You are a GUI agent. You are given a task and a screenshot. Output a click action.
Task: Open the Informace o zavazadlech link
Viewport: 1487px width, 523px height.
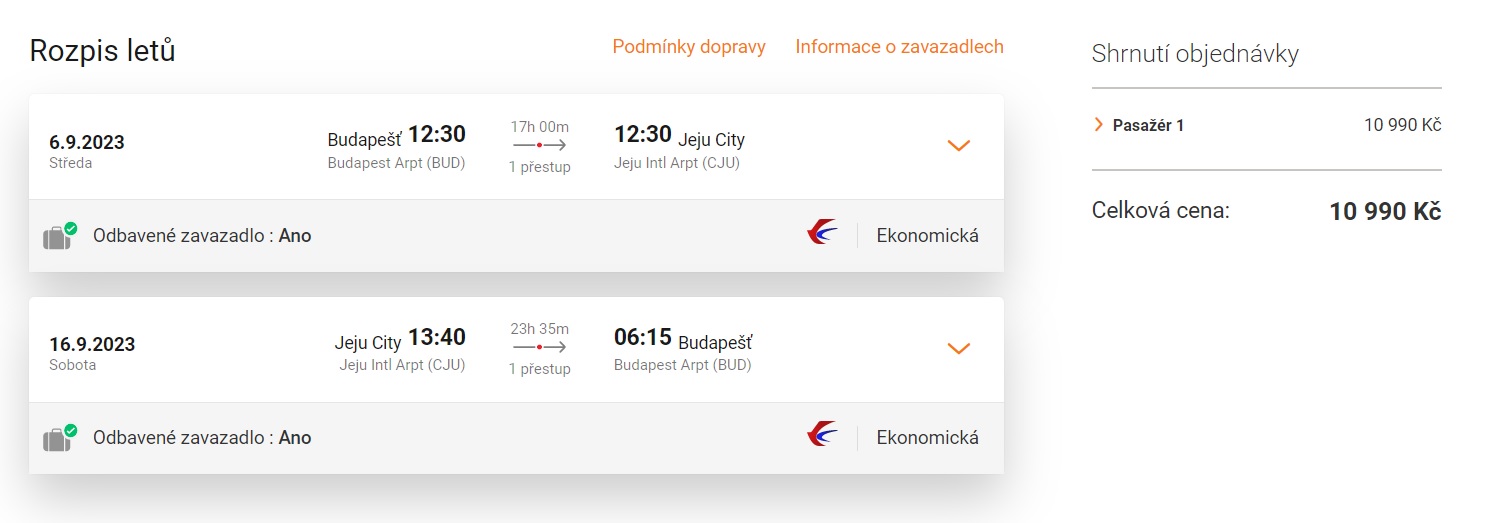point(899,47)
